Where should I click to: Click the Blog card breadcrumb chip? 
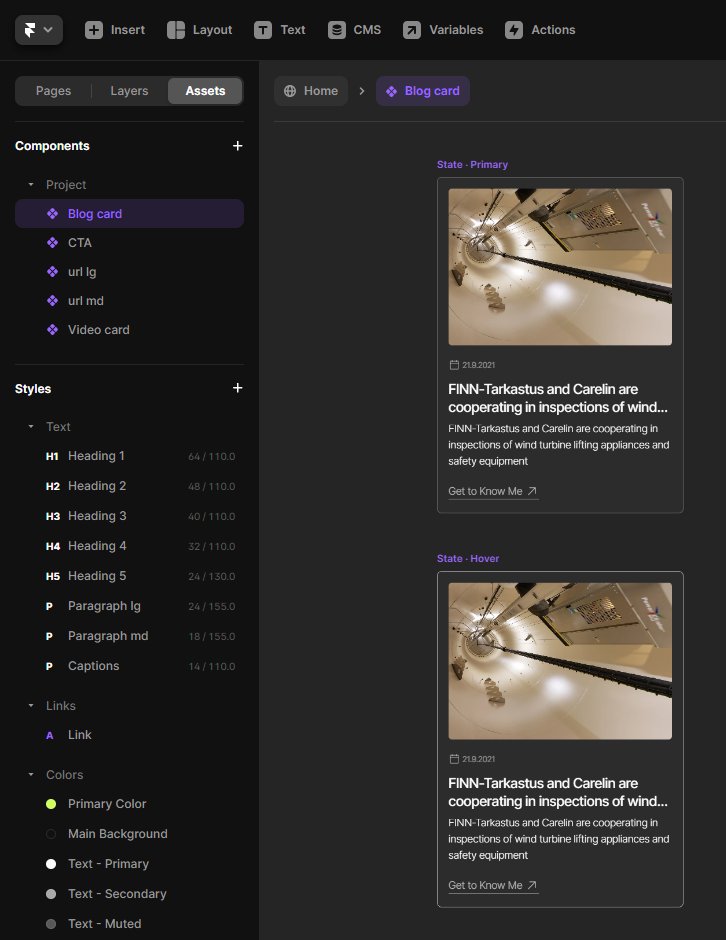(x=423, y=91)
